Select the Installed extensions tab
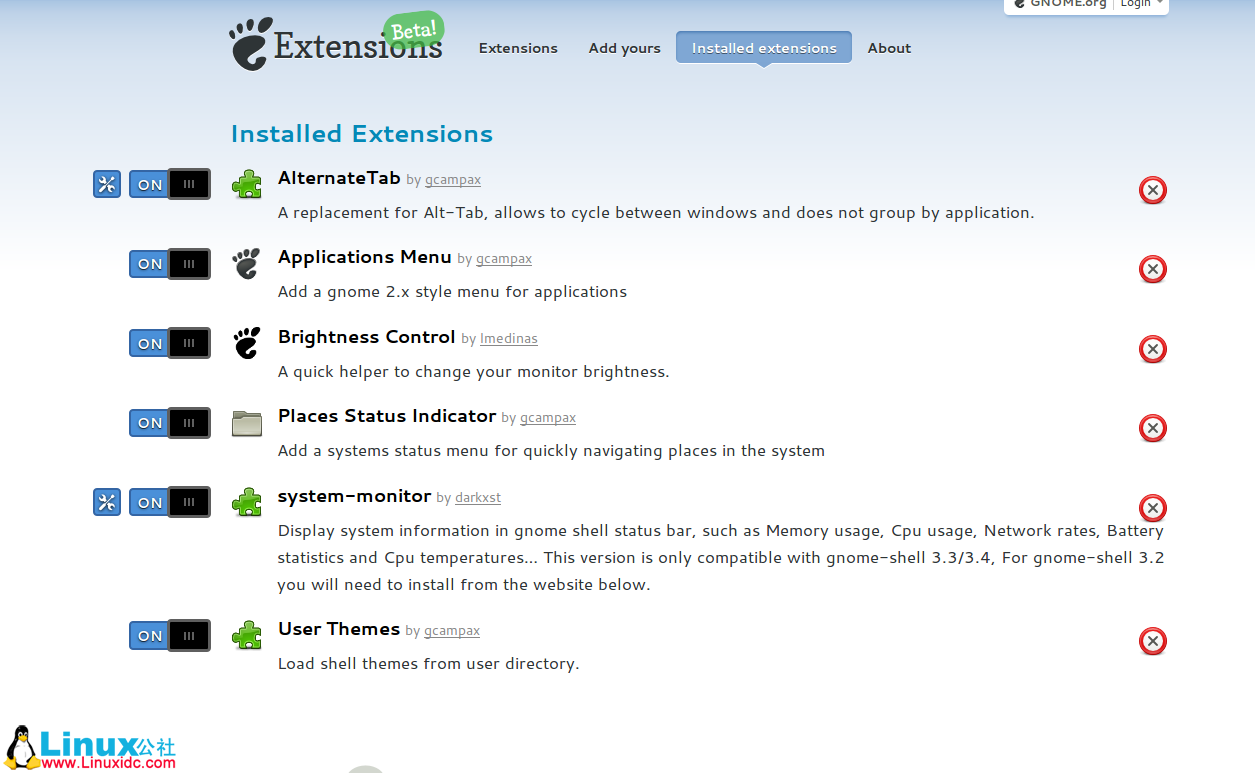Screen dimensions: 1255x773 [x=764, y=47]
